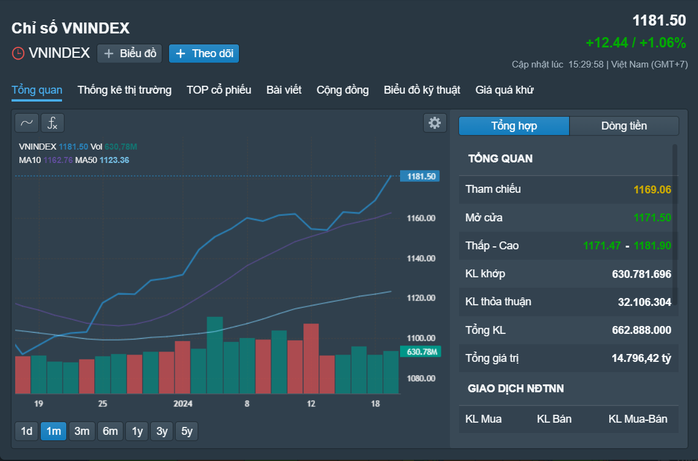The height and width of the screenshot is (461, 698).
Task: Open the Cộng đồng tab
Action: [x=343, y=90]
